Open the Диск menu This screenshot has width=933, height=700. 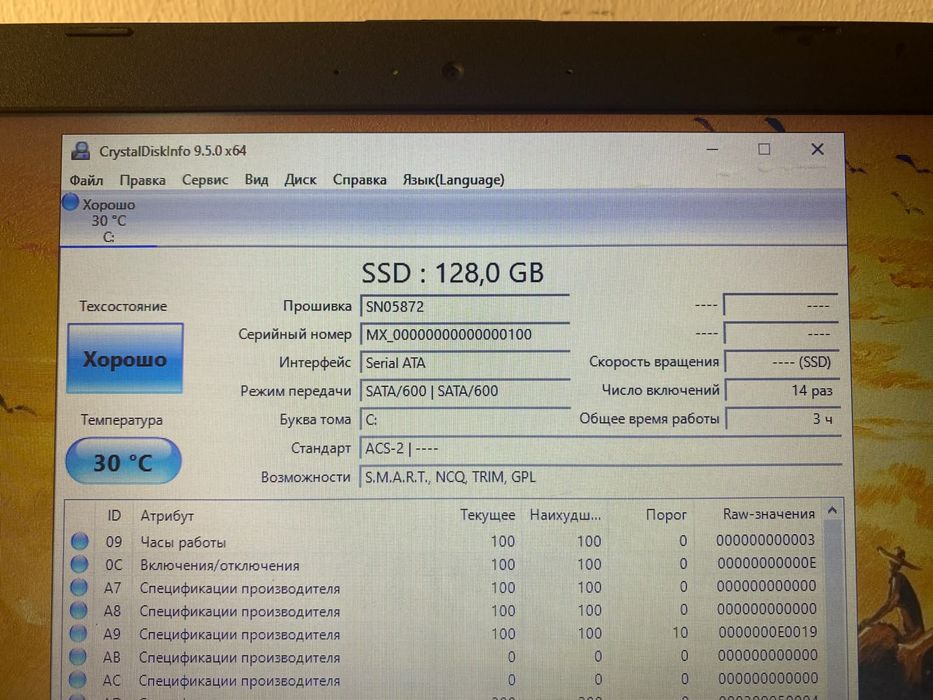coord(300,180)
